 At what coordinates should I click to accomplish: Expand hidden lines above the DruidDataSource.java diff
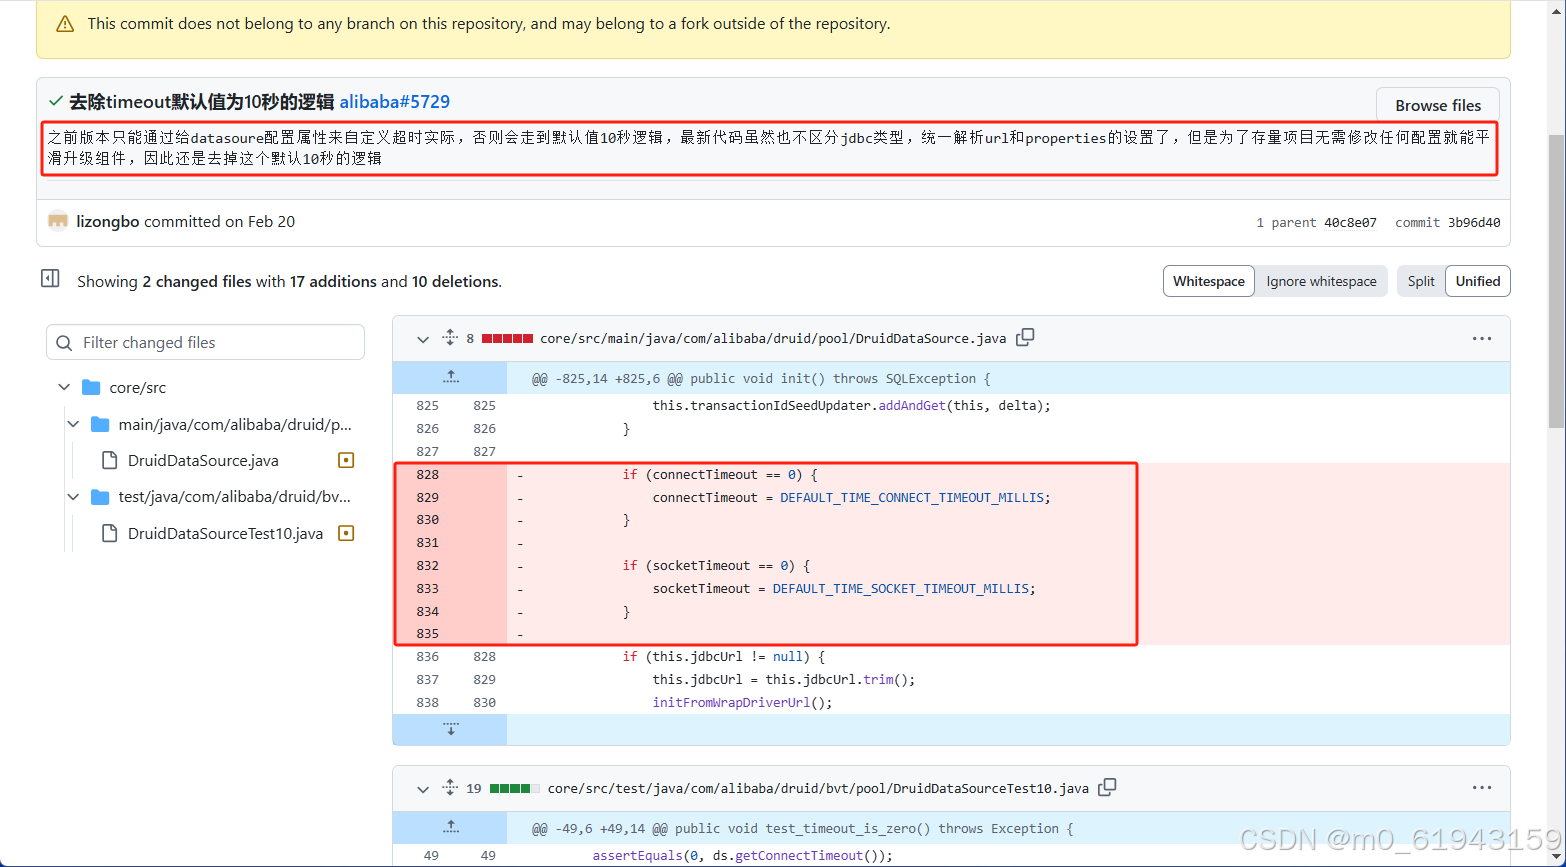point(450,376)
